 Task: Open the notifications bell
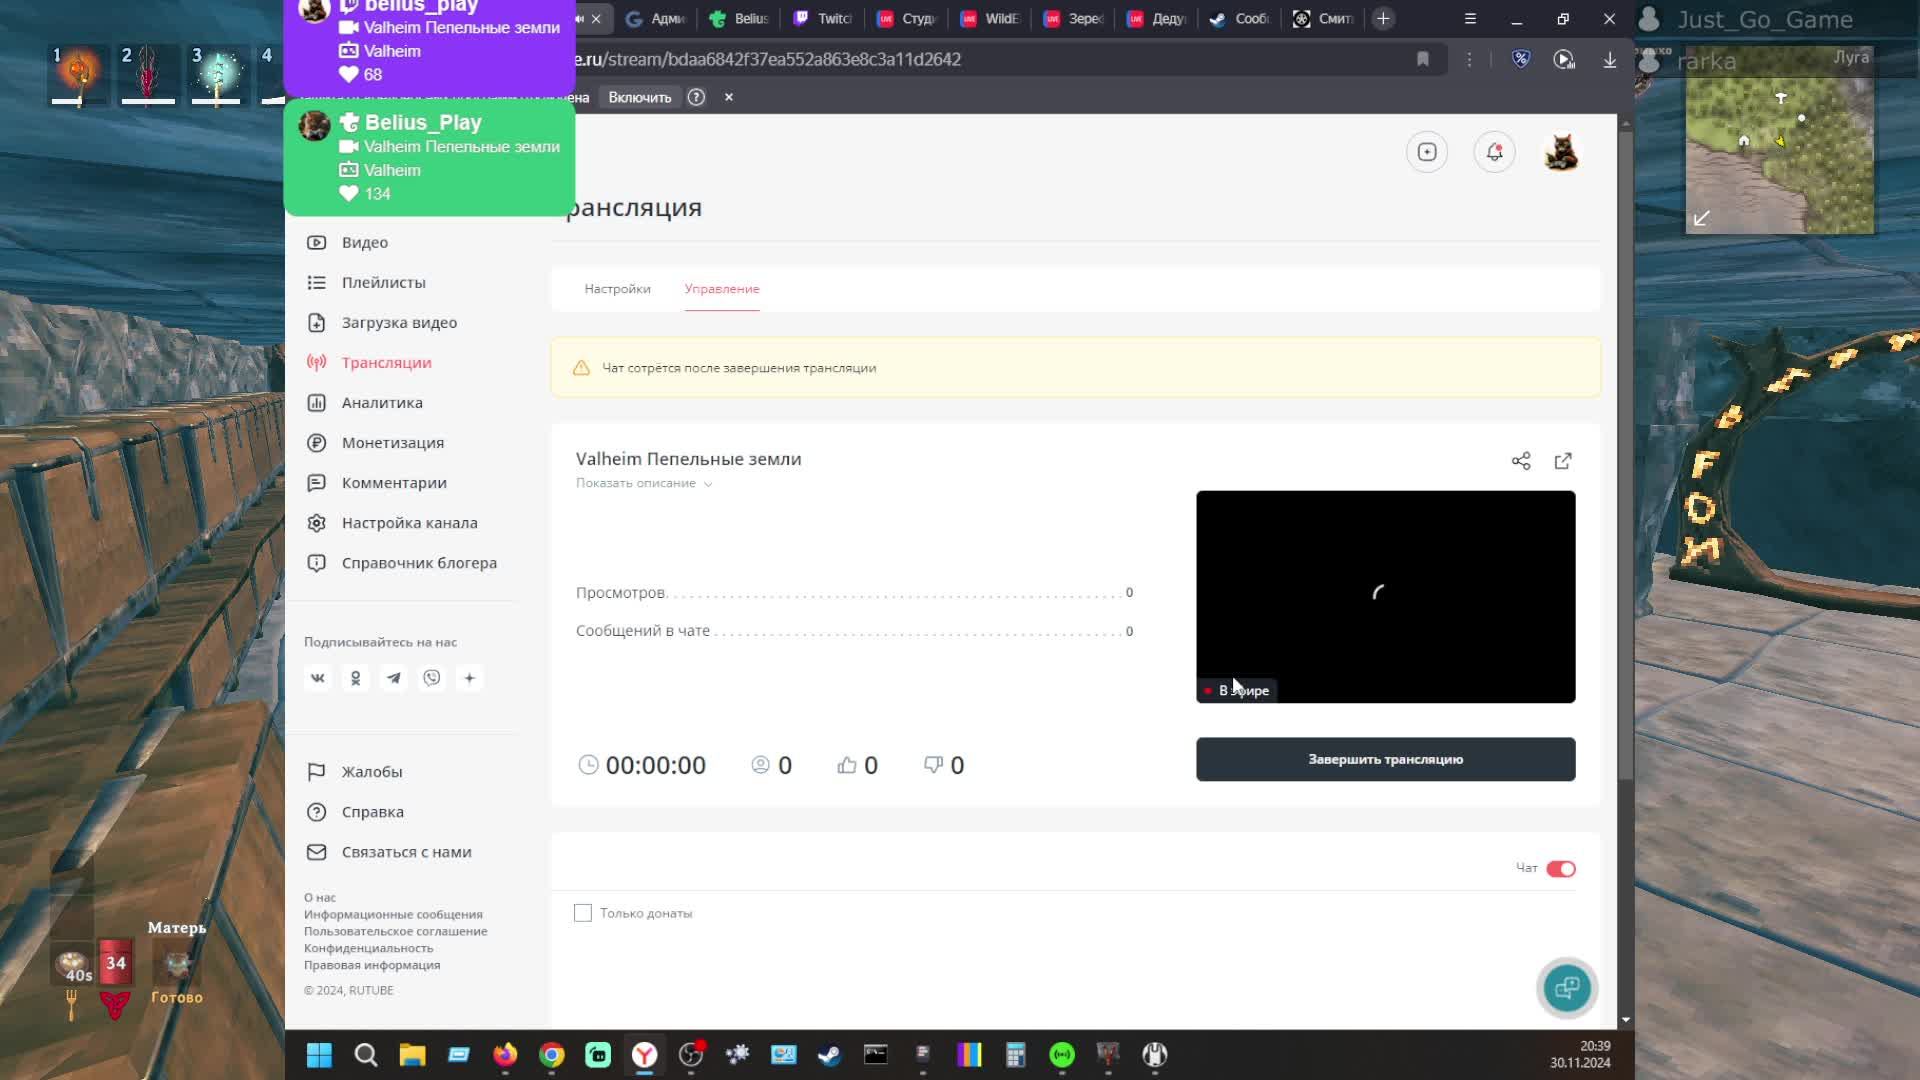click(x=1495, y=152)
